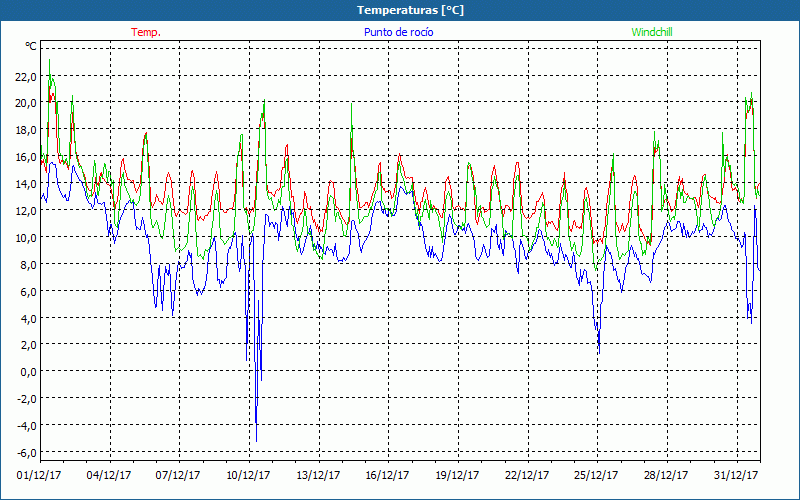Click the highest green windchill peak above 22
The height and width of the screenshot is (500, 800).
[x=49, y=61]
